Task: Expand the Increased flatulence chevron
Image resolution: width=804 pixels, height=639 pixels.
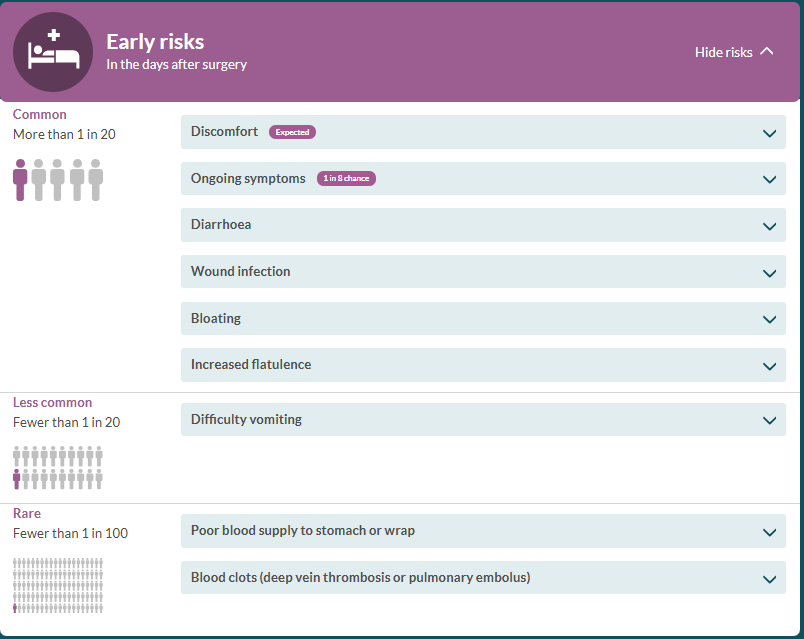Action: pos(769,366)
